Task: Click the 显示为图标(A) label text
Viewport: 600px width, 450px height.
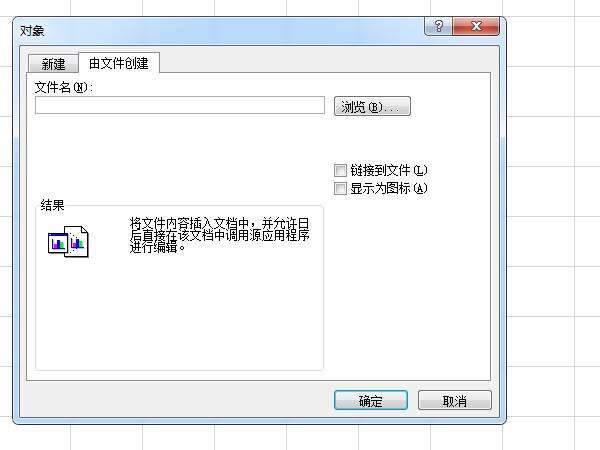Action: click(x=389, y=188)
